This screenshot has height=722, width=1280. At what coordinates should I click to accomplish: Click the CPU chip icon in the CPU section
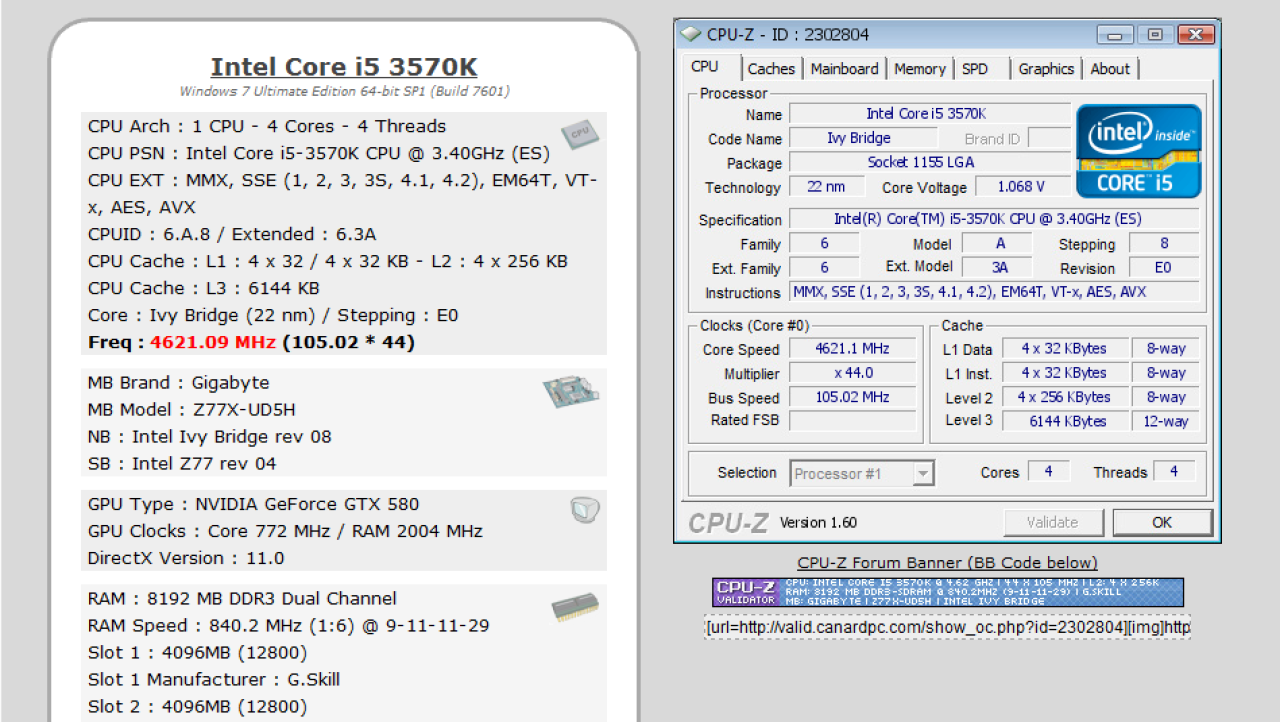(x=580, y=133)
